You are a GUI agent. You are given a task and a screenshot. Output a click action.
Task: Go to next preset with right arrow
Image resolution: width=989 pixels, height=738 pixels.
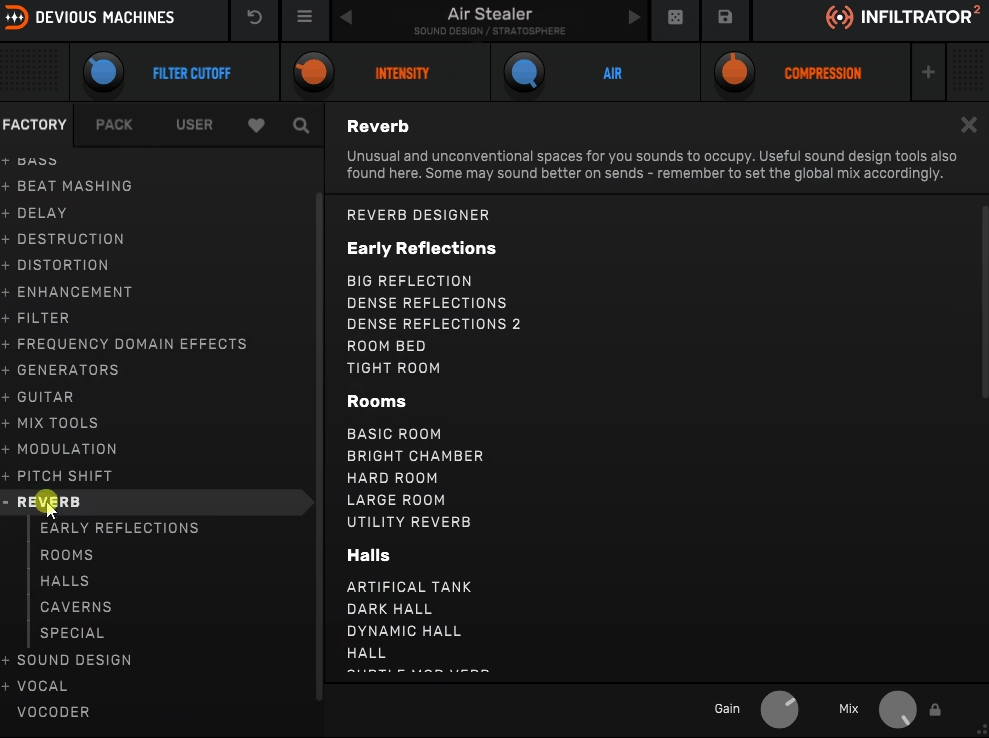[634, 17]
